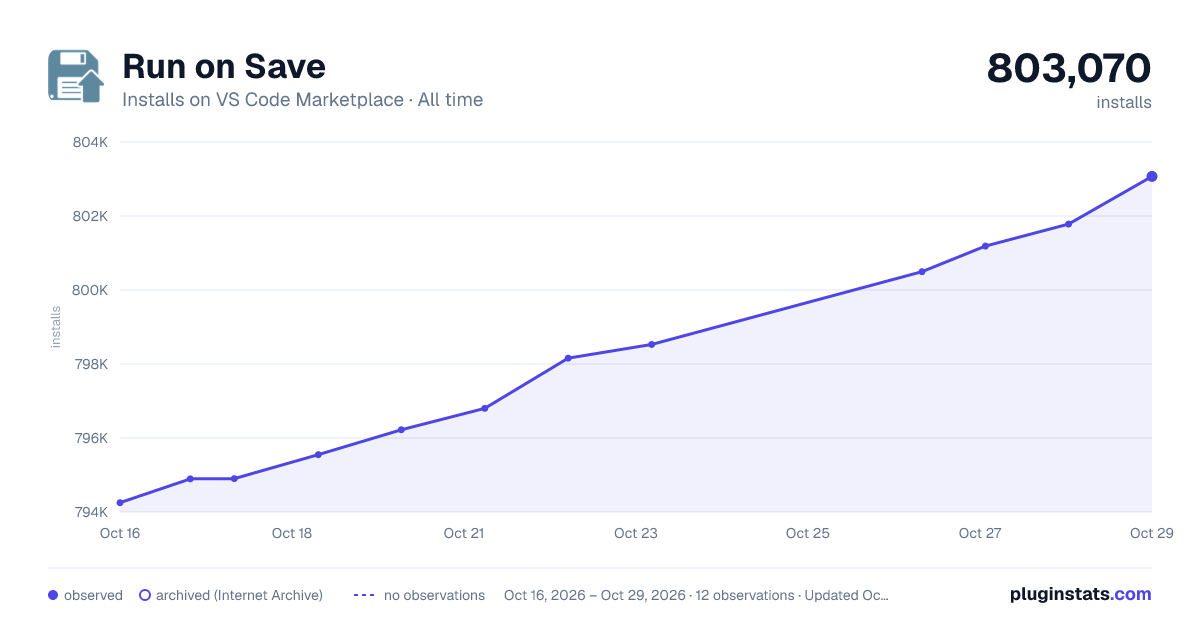Click the 802K y-axis label
Screen dimensions: 1200x630
90,216
